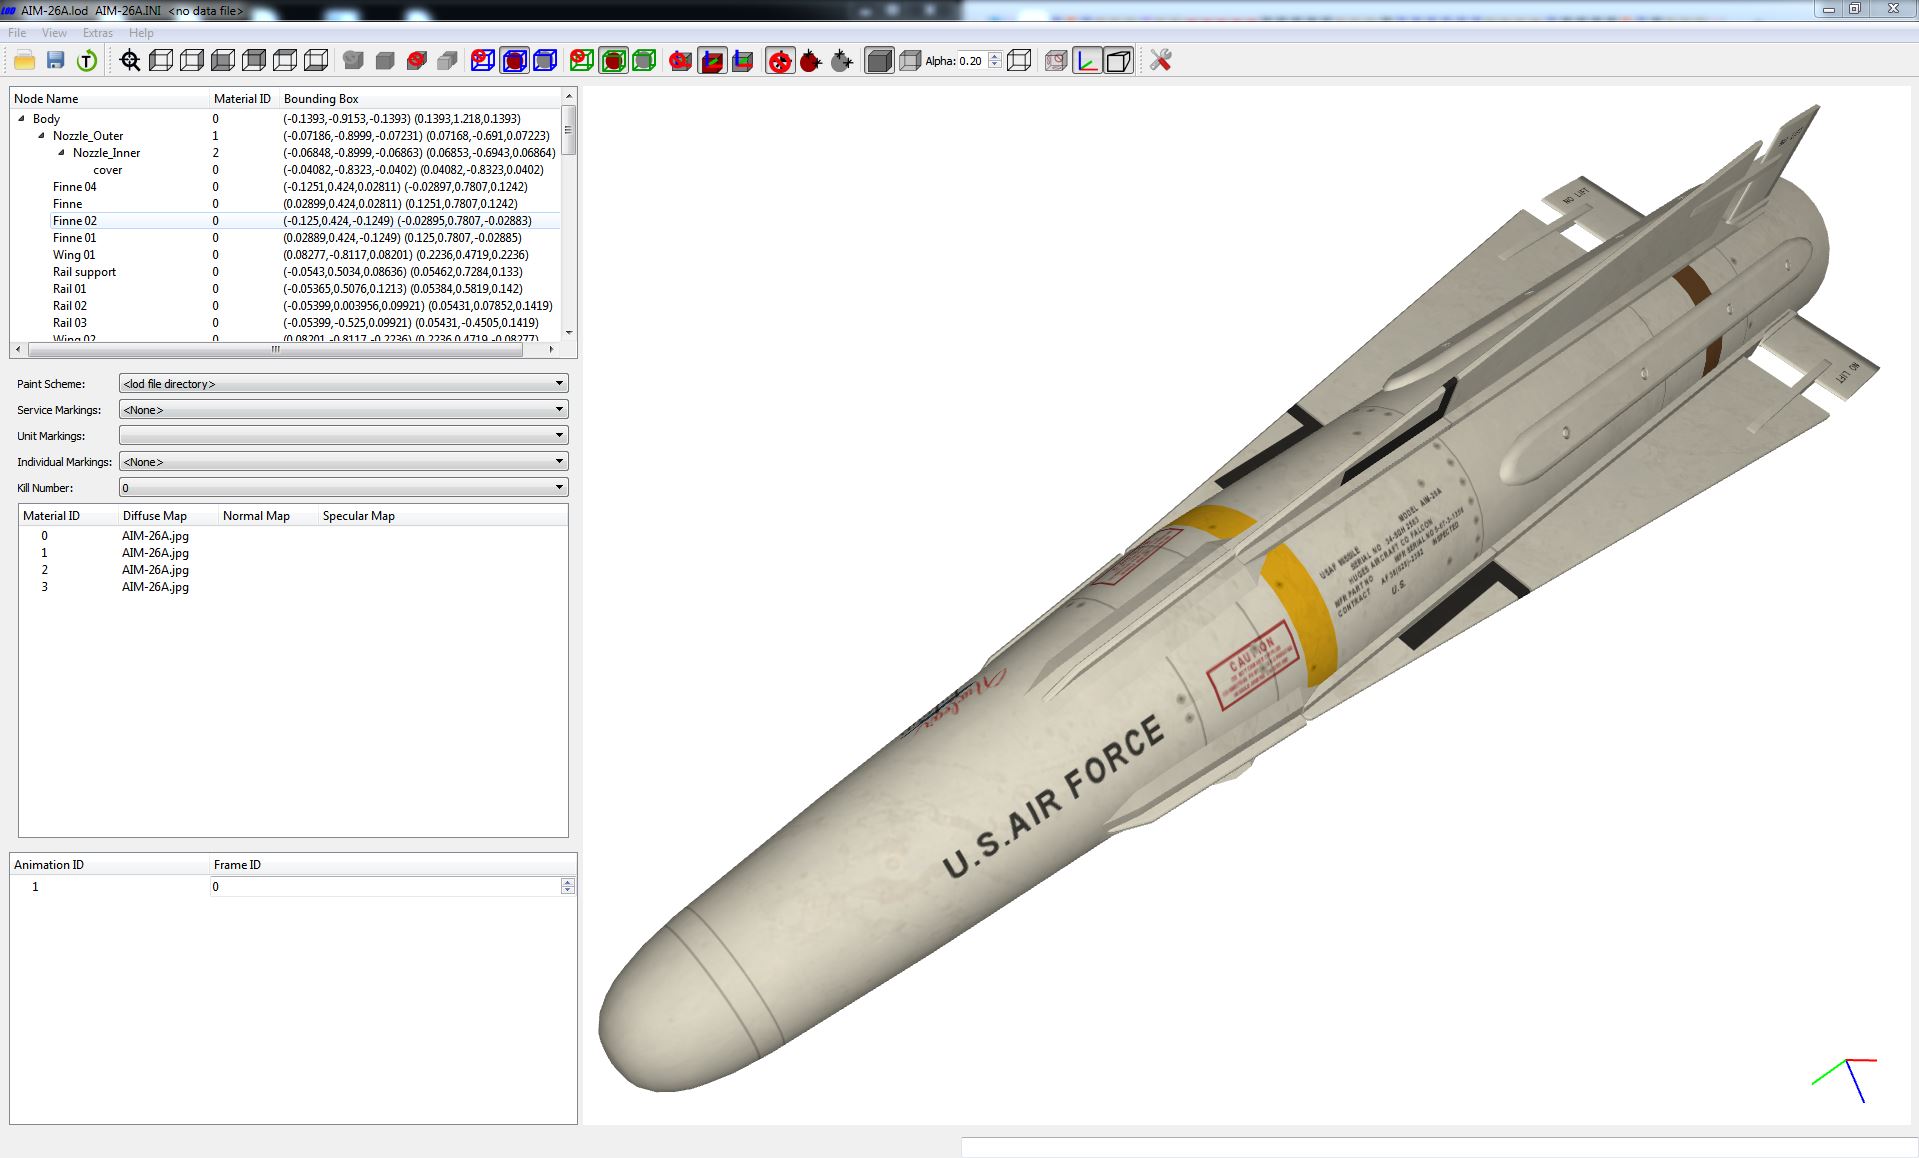Select the Finne 04 node
This screenshot has height=1158, width=1919.
[x=75, y=187]
